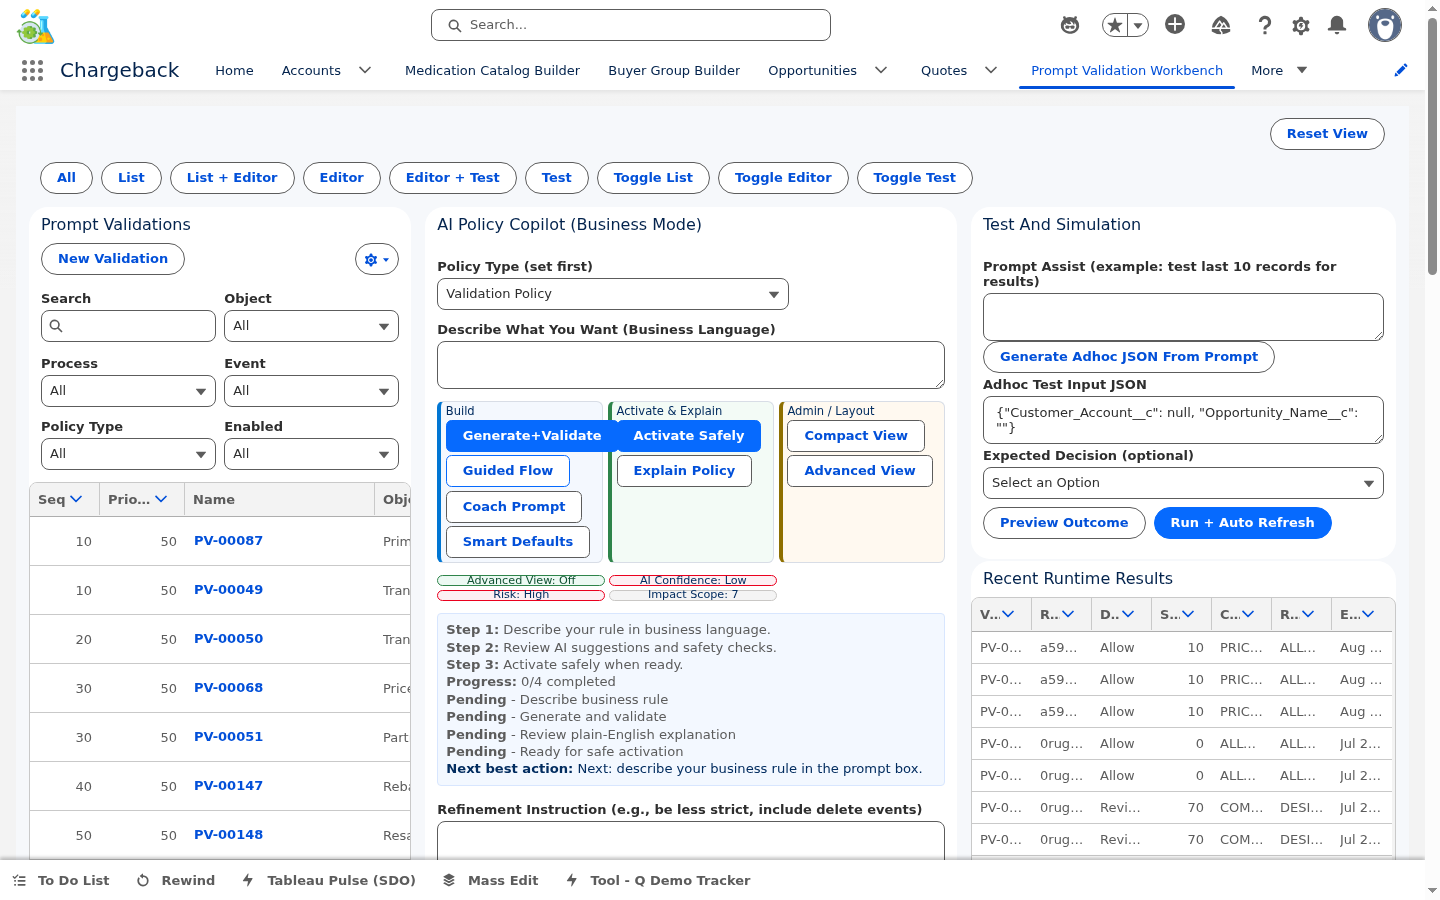The width and height of the screenshot is (1440, 900).
Task: Select the Prompt Validation Workbench tab
Action: (1127, 70)
